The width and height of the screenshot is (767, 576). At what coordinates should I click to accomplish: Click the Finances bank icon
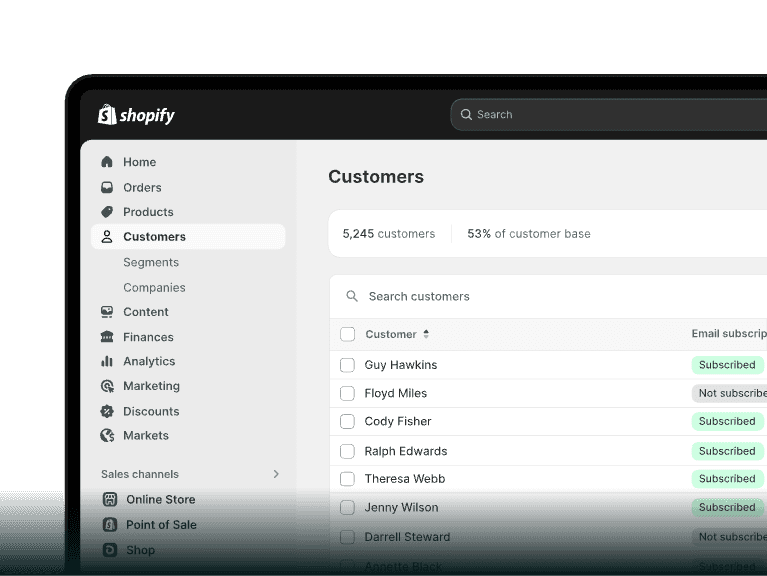tap(107, 337)
